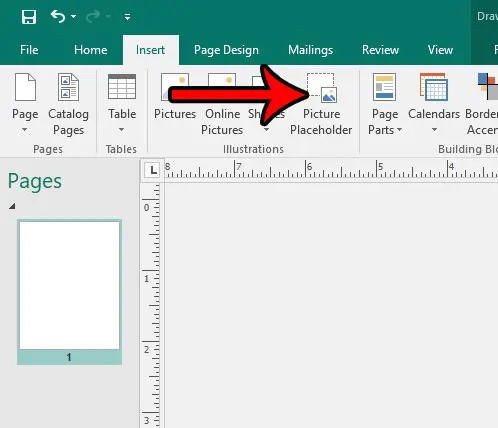Go to the Page Design tab
This screenshot has width=498, height=428.
pos(226,50)
